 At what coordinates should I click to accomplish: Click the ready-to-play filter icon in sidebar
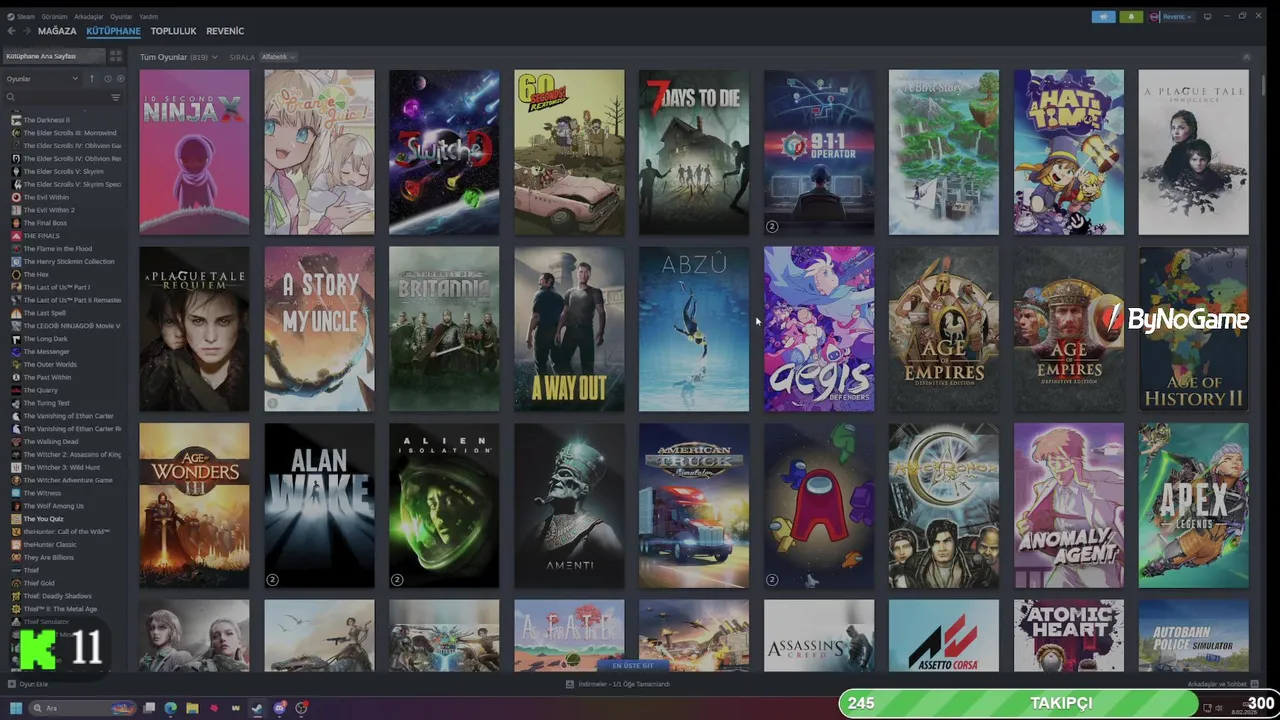click(121, 79)
